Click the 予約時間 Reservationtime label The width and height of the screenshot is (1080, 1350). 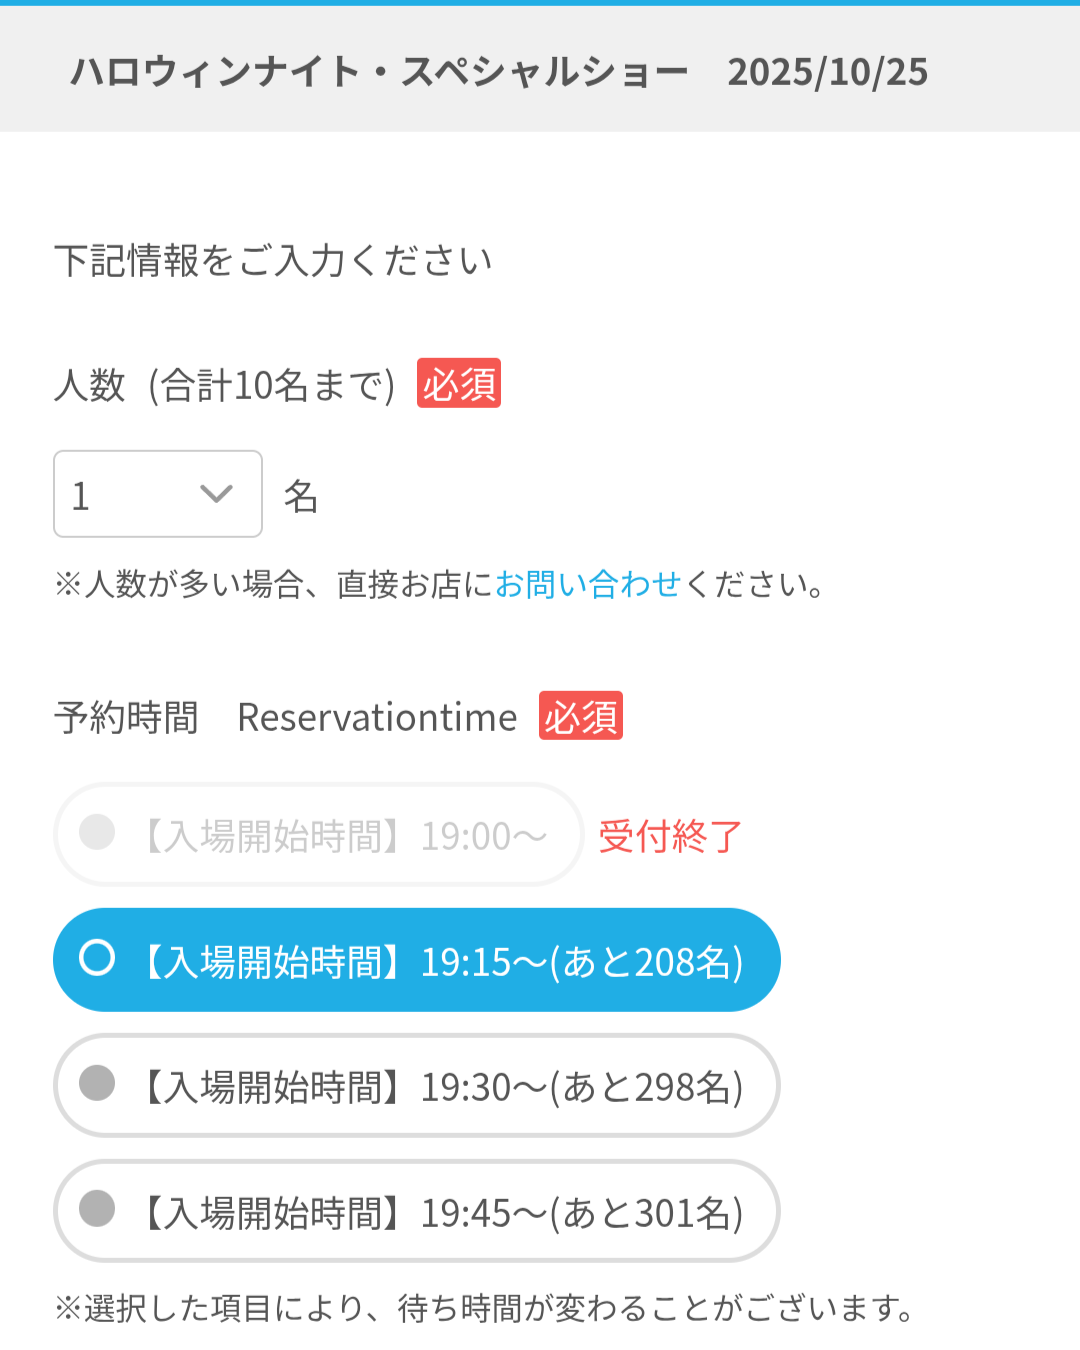point(286,717)
